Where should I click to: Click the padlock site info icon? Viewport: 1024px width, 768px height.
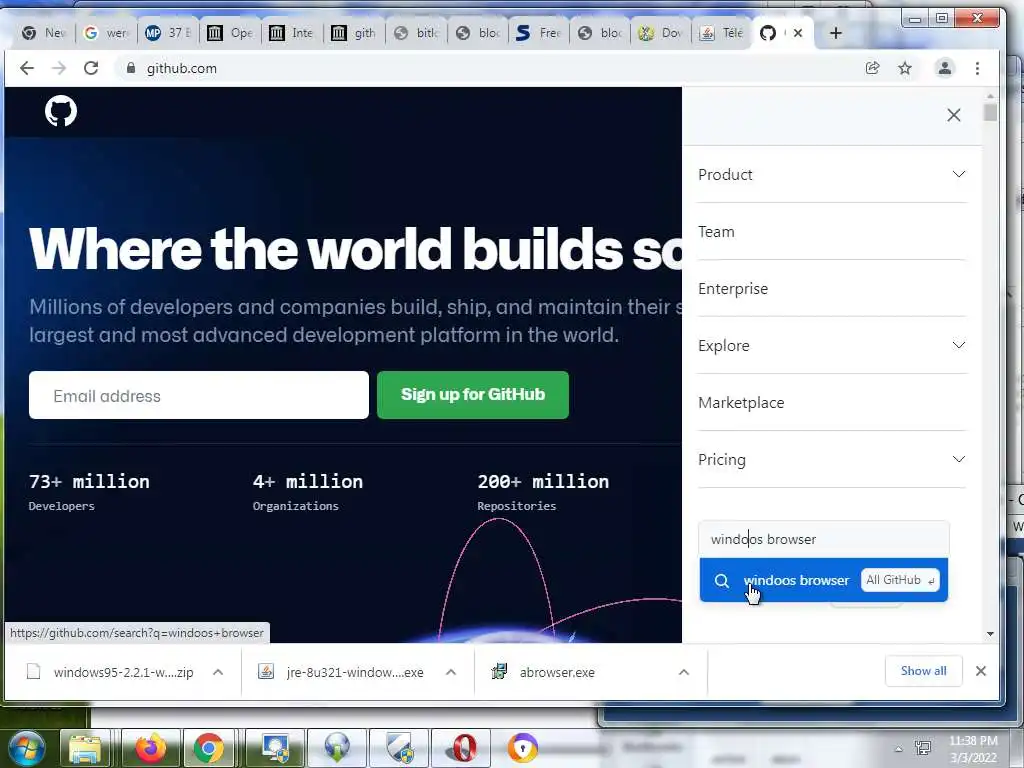click(131, 68)
